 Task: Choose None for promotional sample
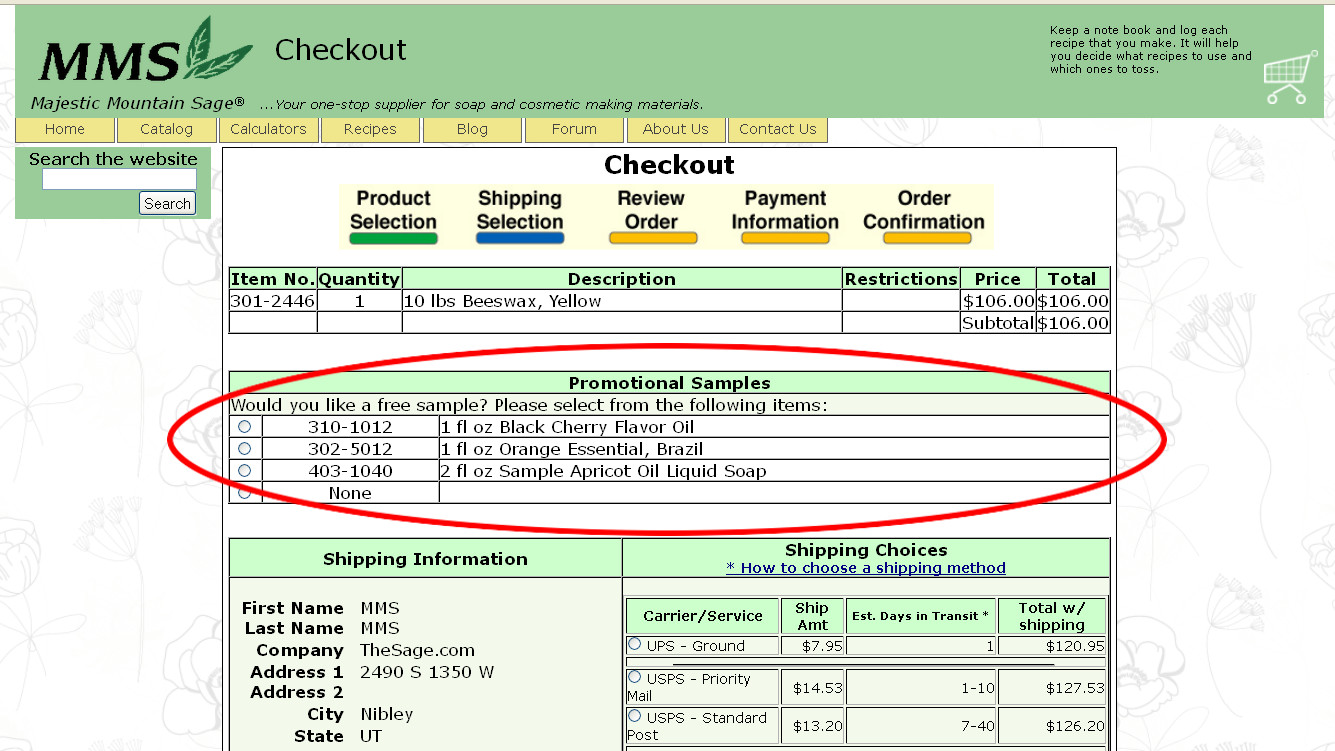(x=245, y=492)
